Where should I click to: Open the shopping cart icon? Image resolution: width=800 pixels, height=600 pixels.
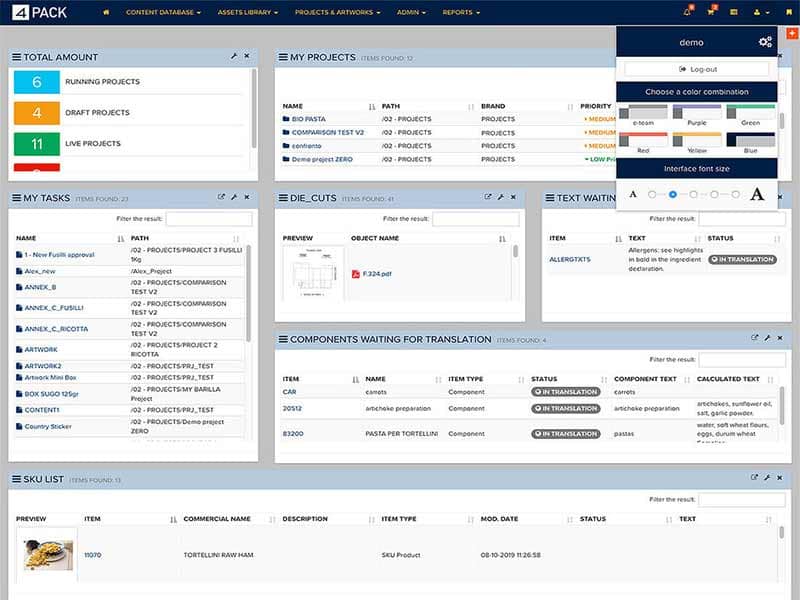[x=711, y=12]
